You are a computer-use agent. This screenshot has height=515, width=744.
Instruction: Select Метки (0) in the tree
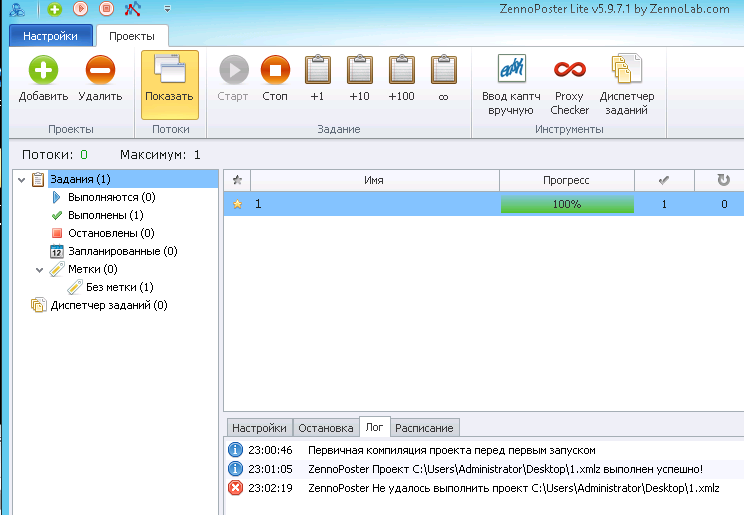[x=93, y=270]
